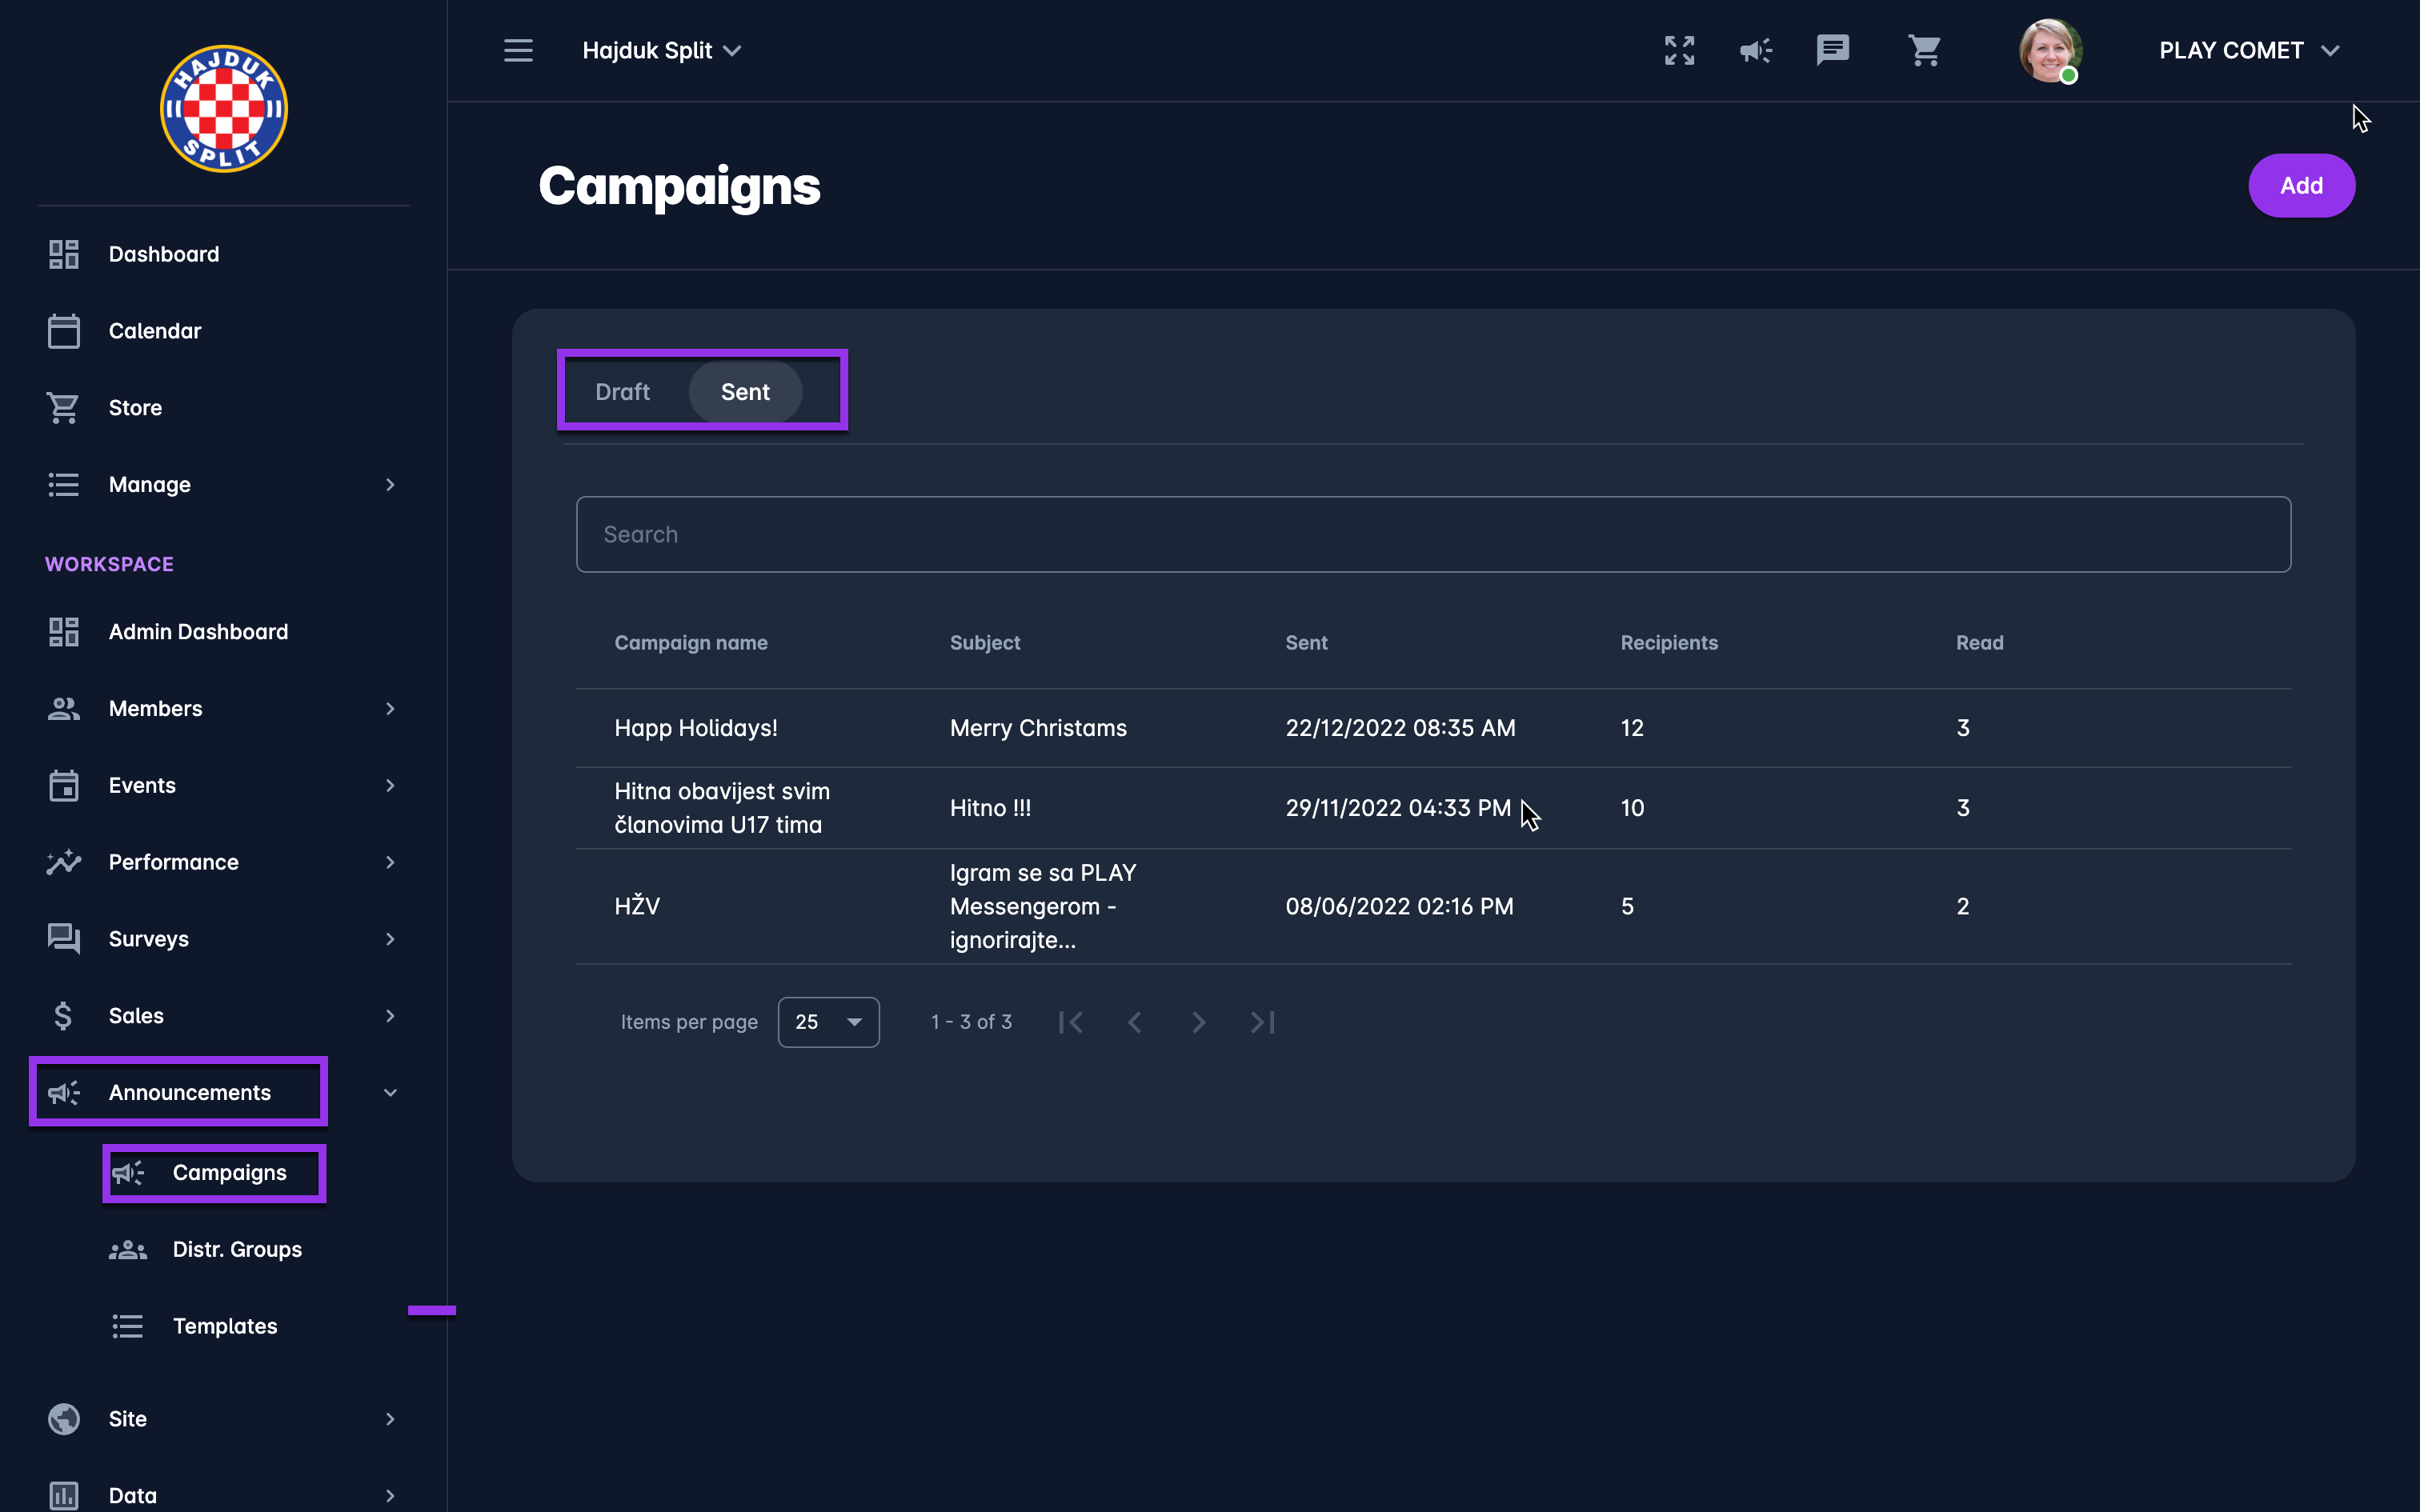Click the Hajduk Split club logo

224,109
